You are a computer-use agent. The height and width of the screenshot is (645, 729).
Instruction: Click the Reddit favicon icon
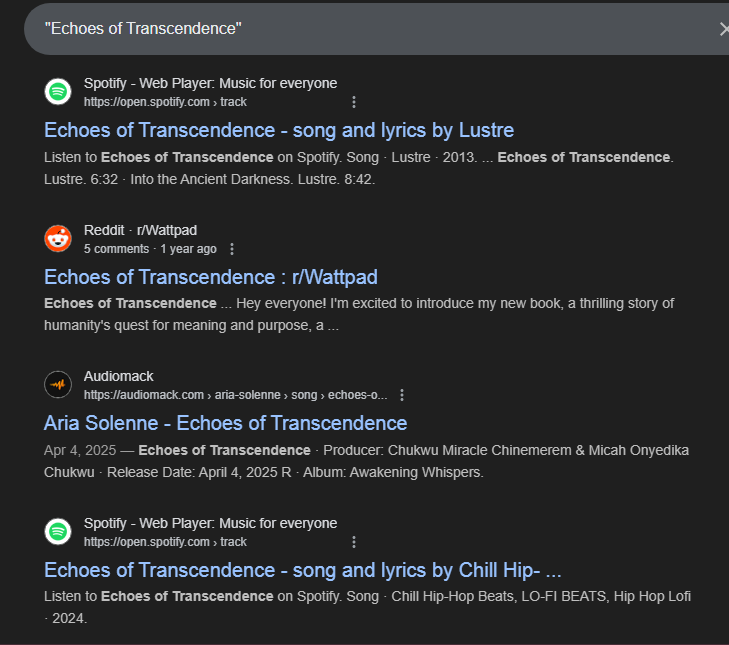[58, 239]
